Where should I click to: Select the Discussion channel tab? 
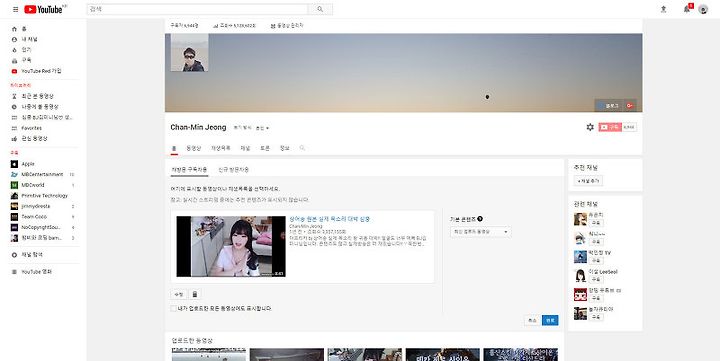point(265,148)
